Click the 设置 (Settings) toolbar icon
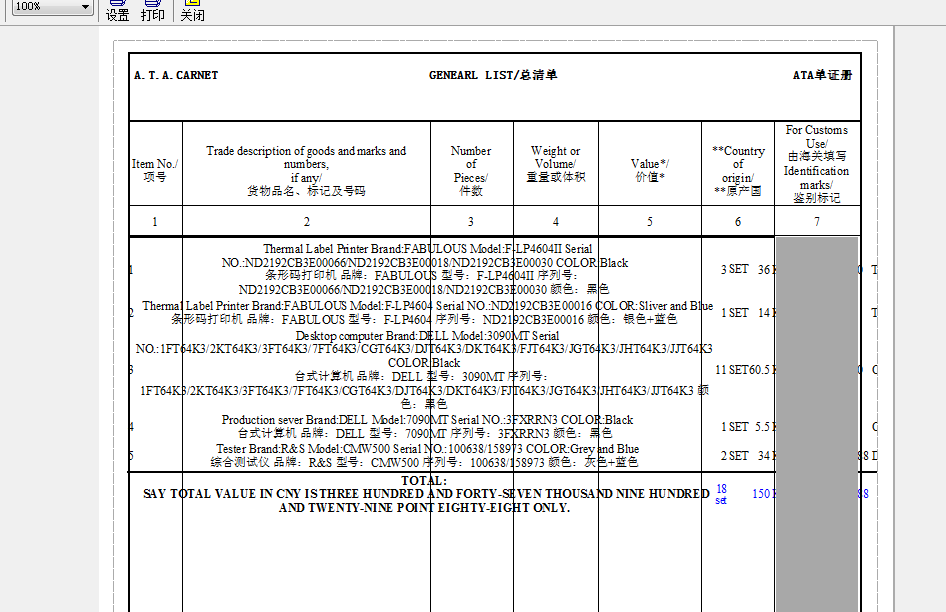Image resolution: width=946 pixels, height=612 pixels. [x=117, y=10]
